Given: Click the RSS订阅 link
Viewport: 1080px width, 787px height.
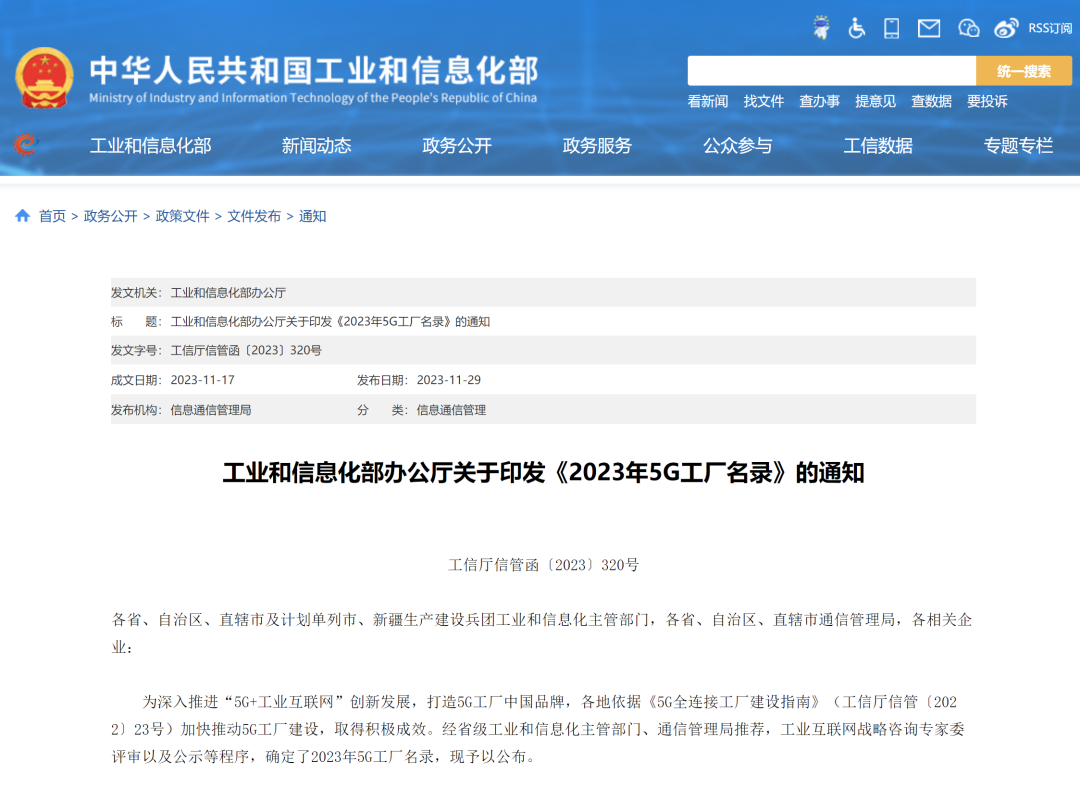Looking at the screenshot, I should (x=1050, y=28).
